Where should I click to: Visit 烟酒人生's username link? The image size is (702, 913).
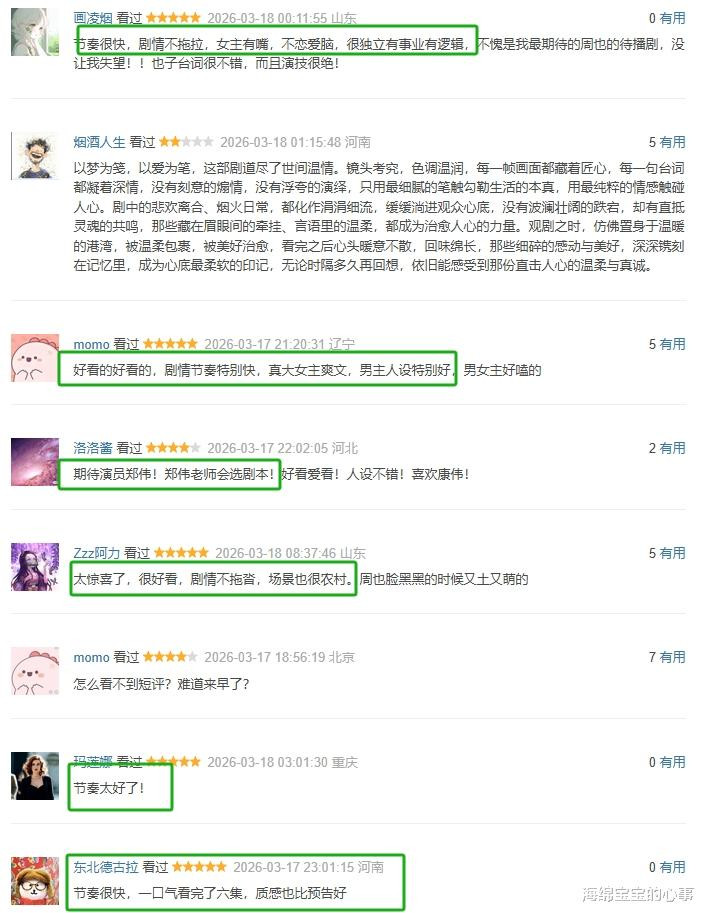click(x=99, y=142)
